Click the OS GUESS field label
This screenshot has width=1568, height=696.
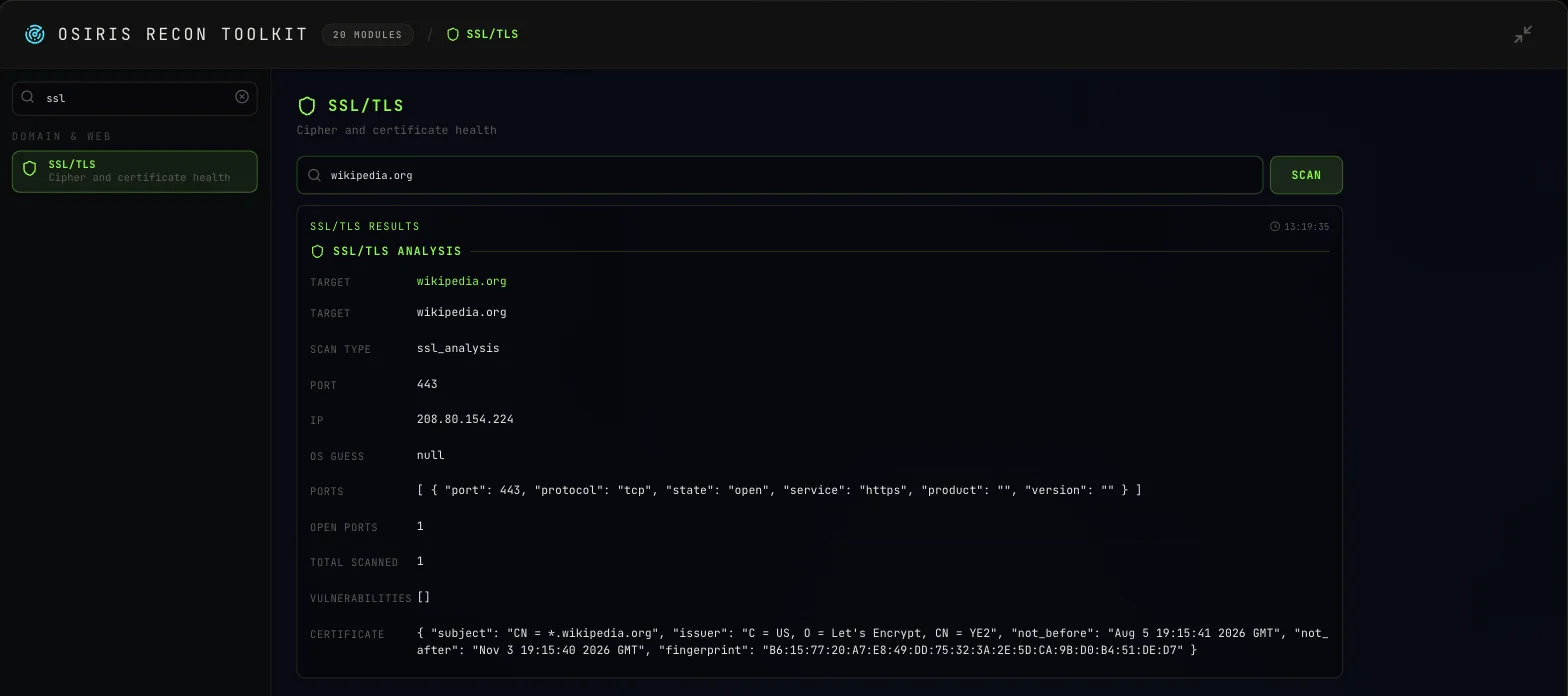click(x=337, y=456)
